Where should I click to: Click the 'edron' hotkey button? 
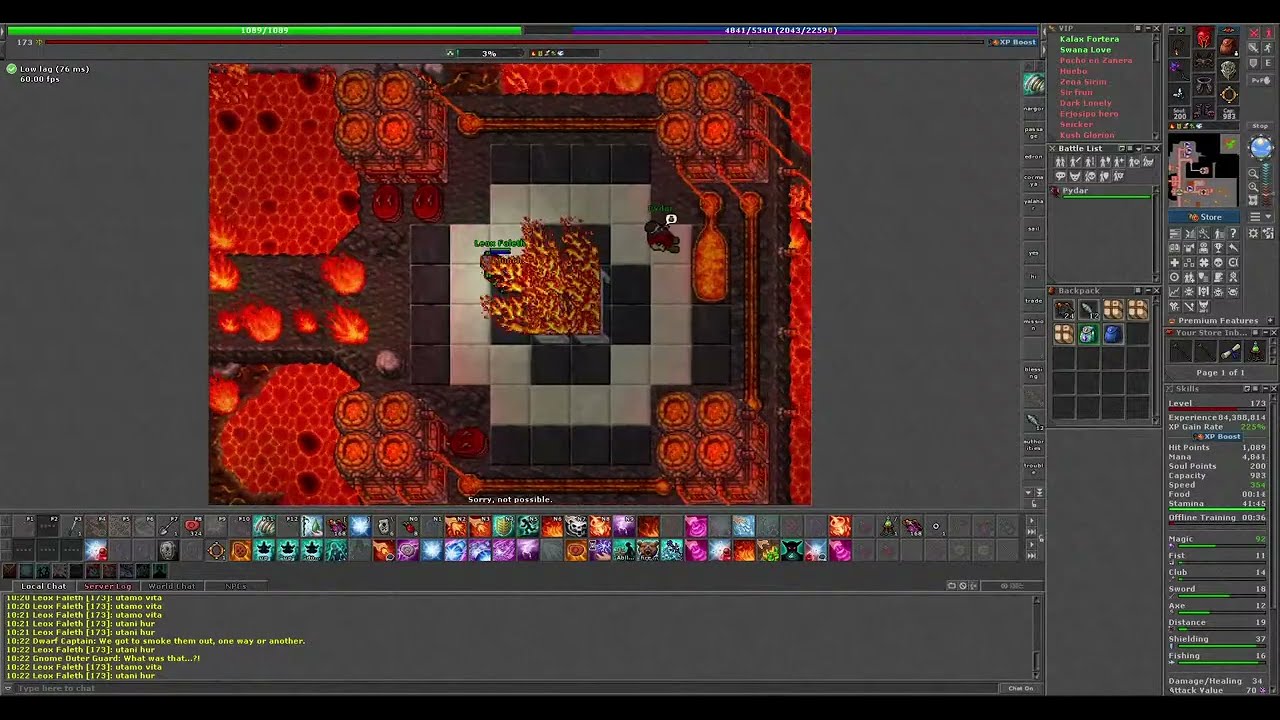click(1034, 157)
